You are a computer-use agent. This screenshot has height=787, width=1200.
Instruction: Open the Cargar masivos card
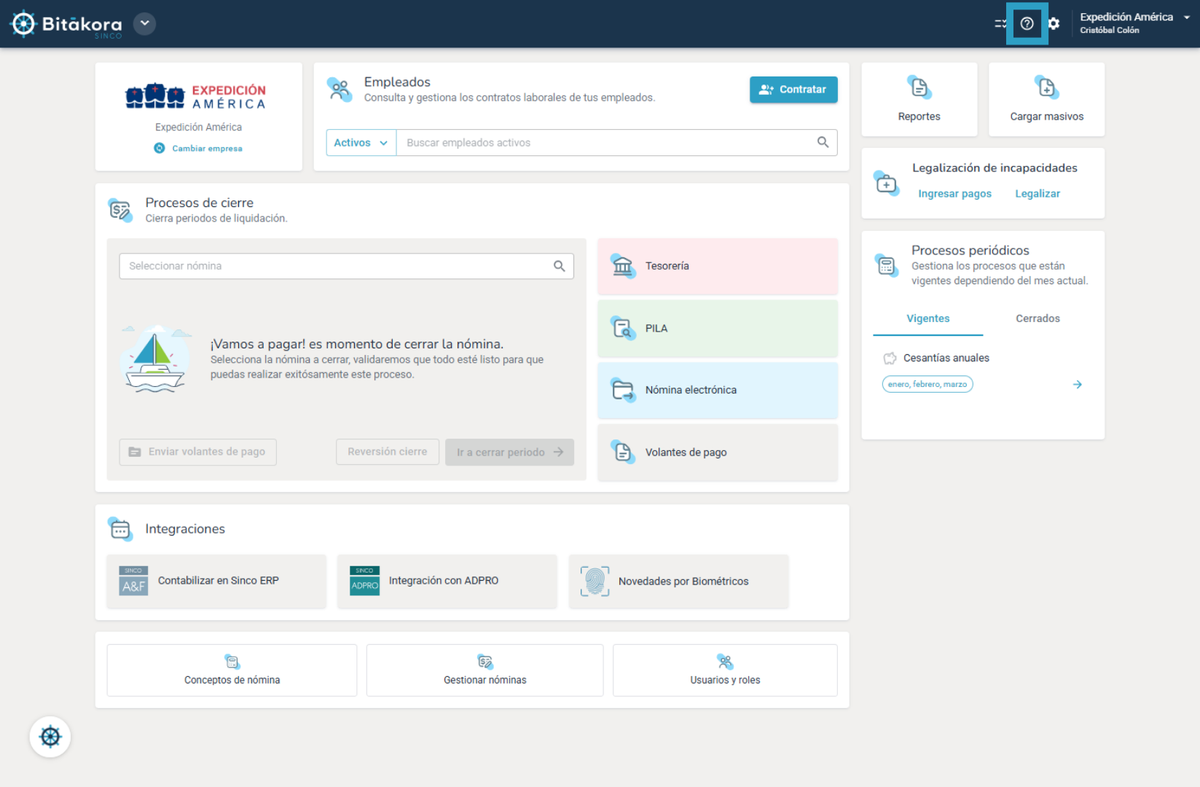click(1046, 99)
